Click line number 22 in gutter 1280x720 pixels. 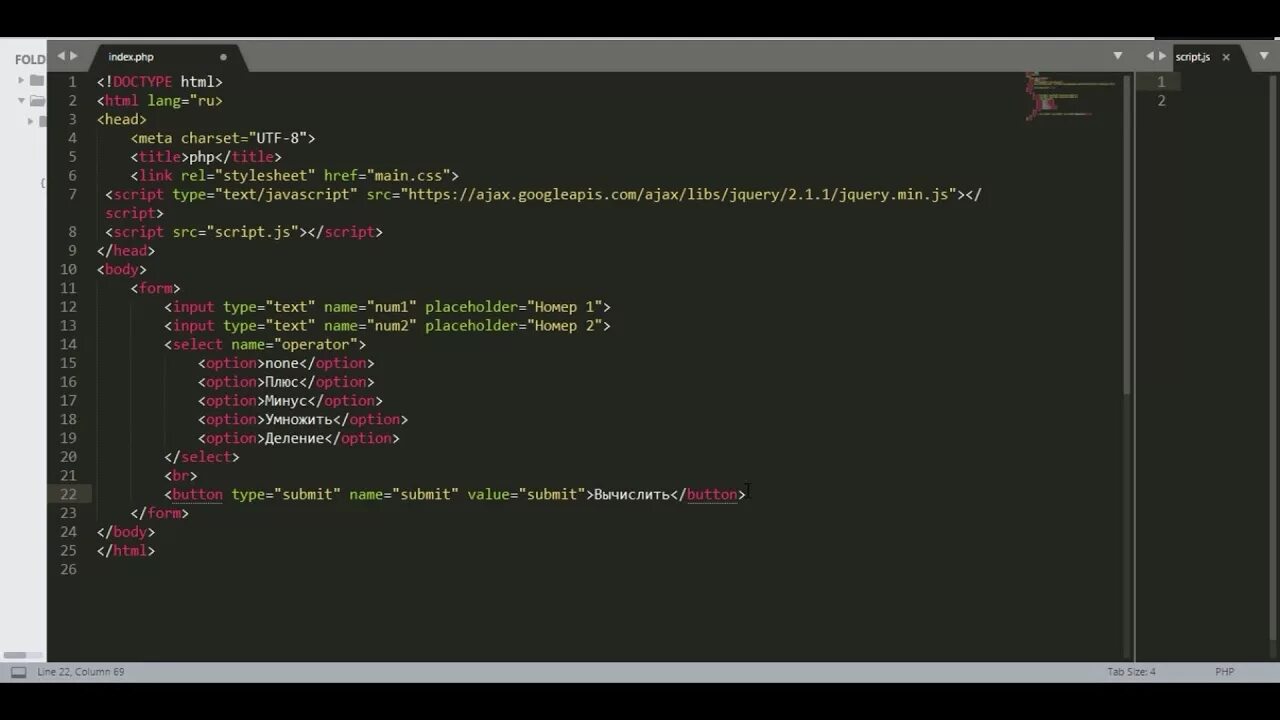(68, 494)
